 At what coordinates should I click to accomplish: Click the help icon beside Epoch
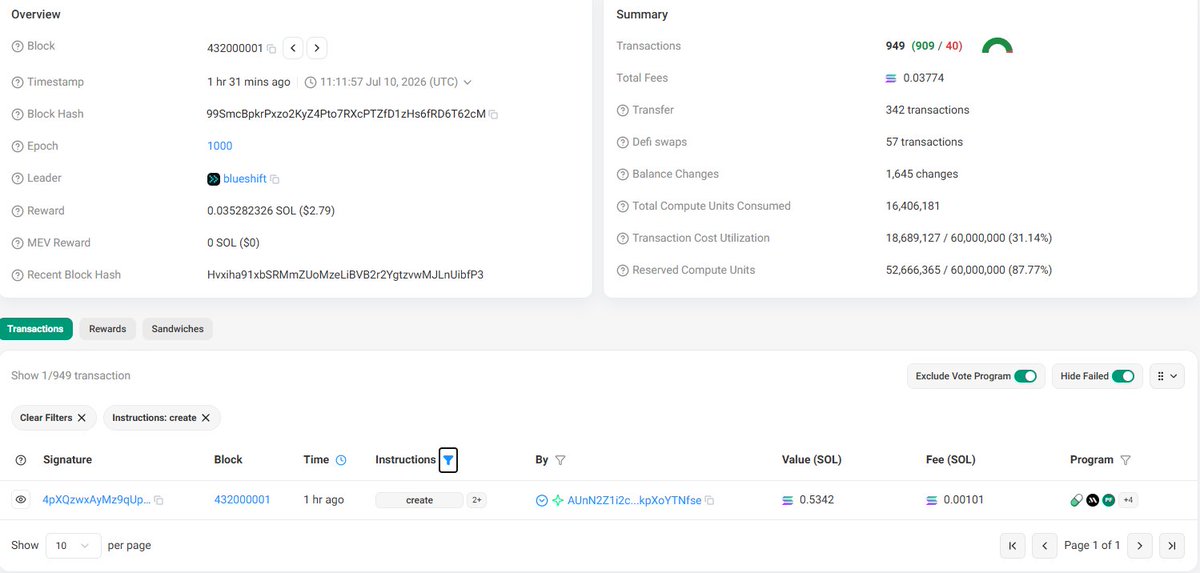pos(17,146)
